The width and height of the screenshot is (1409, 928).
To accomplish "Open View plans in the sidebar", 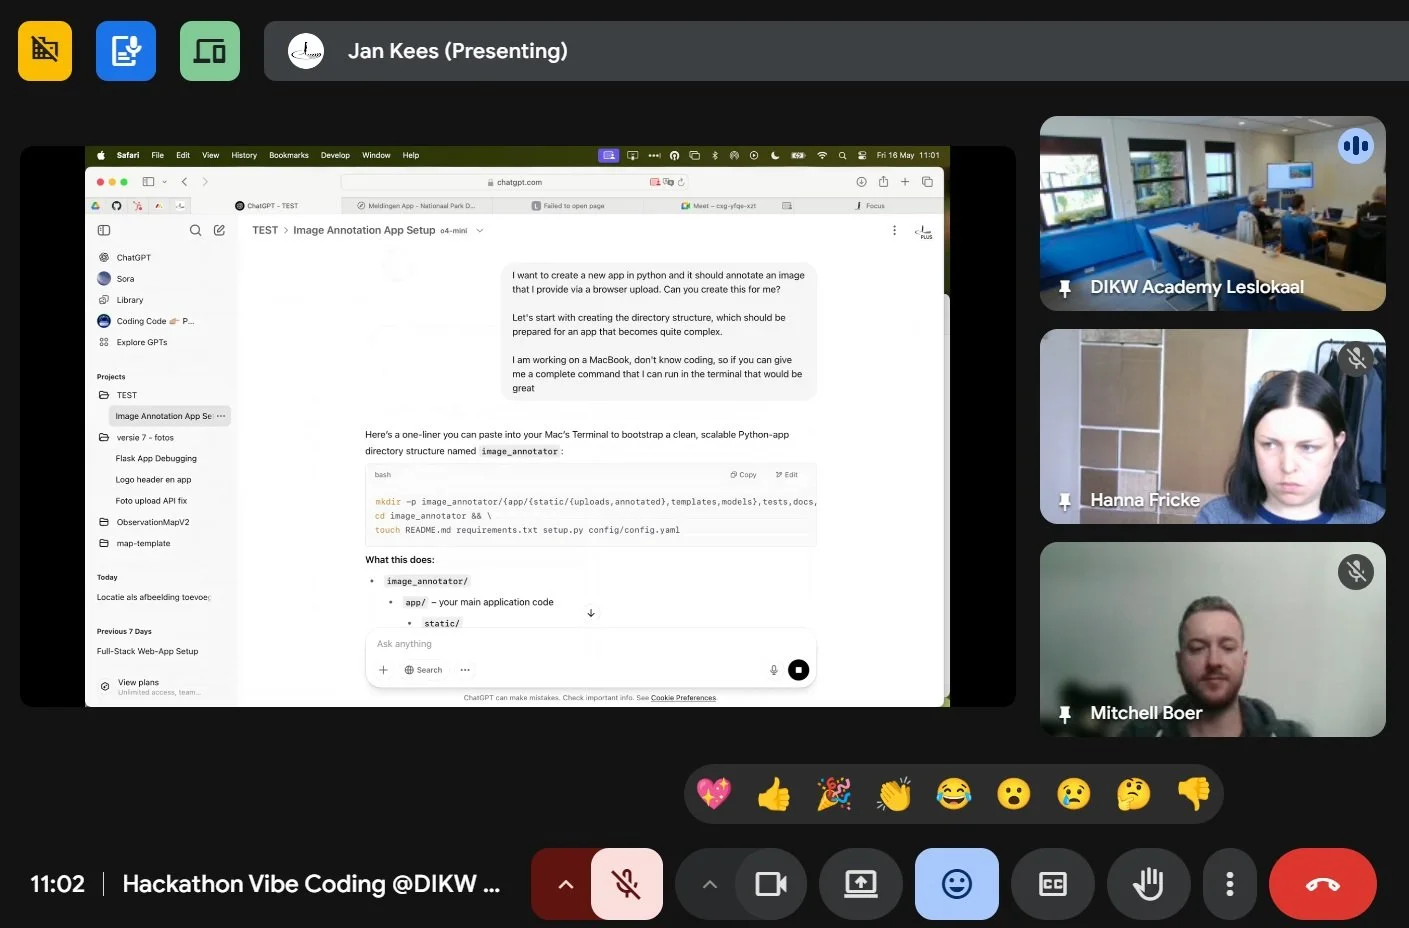I will 138,683.
